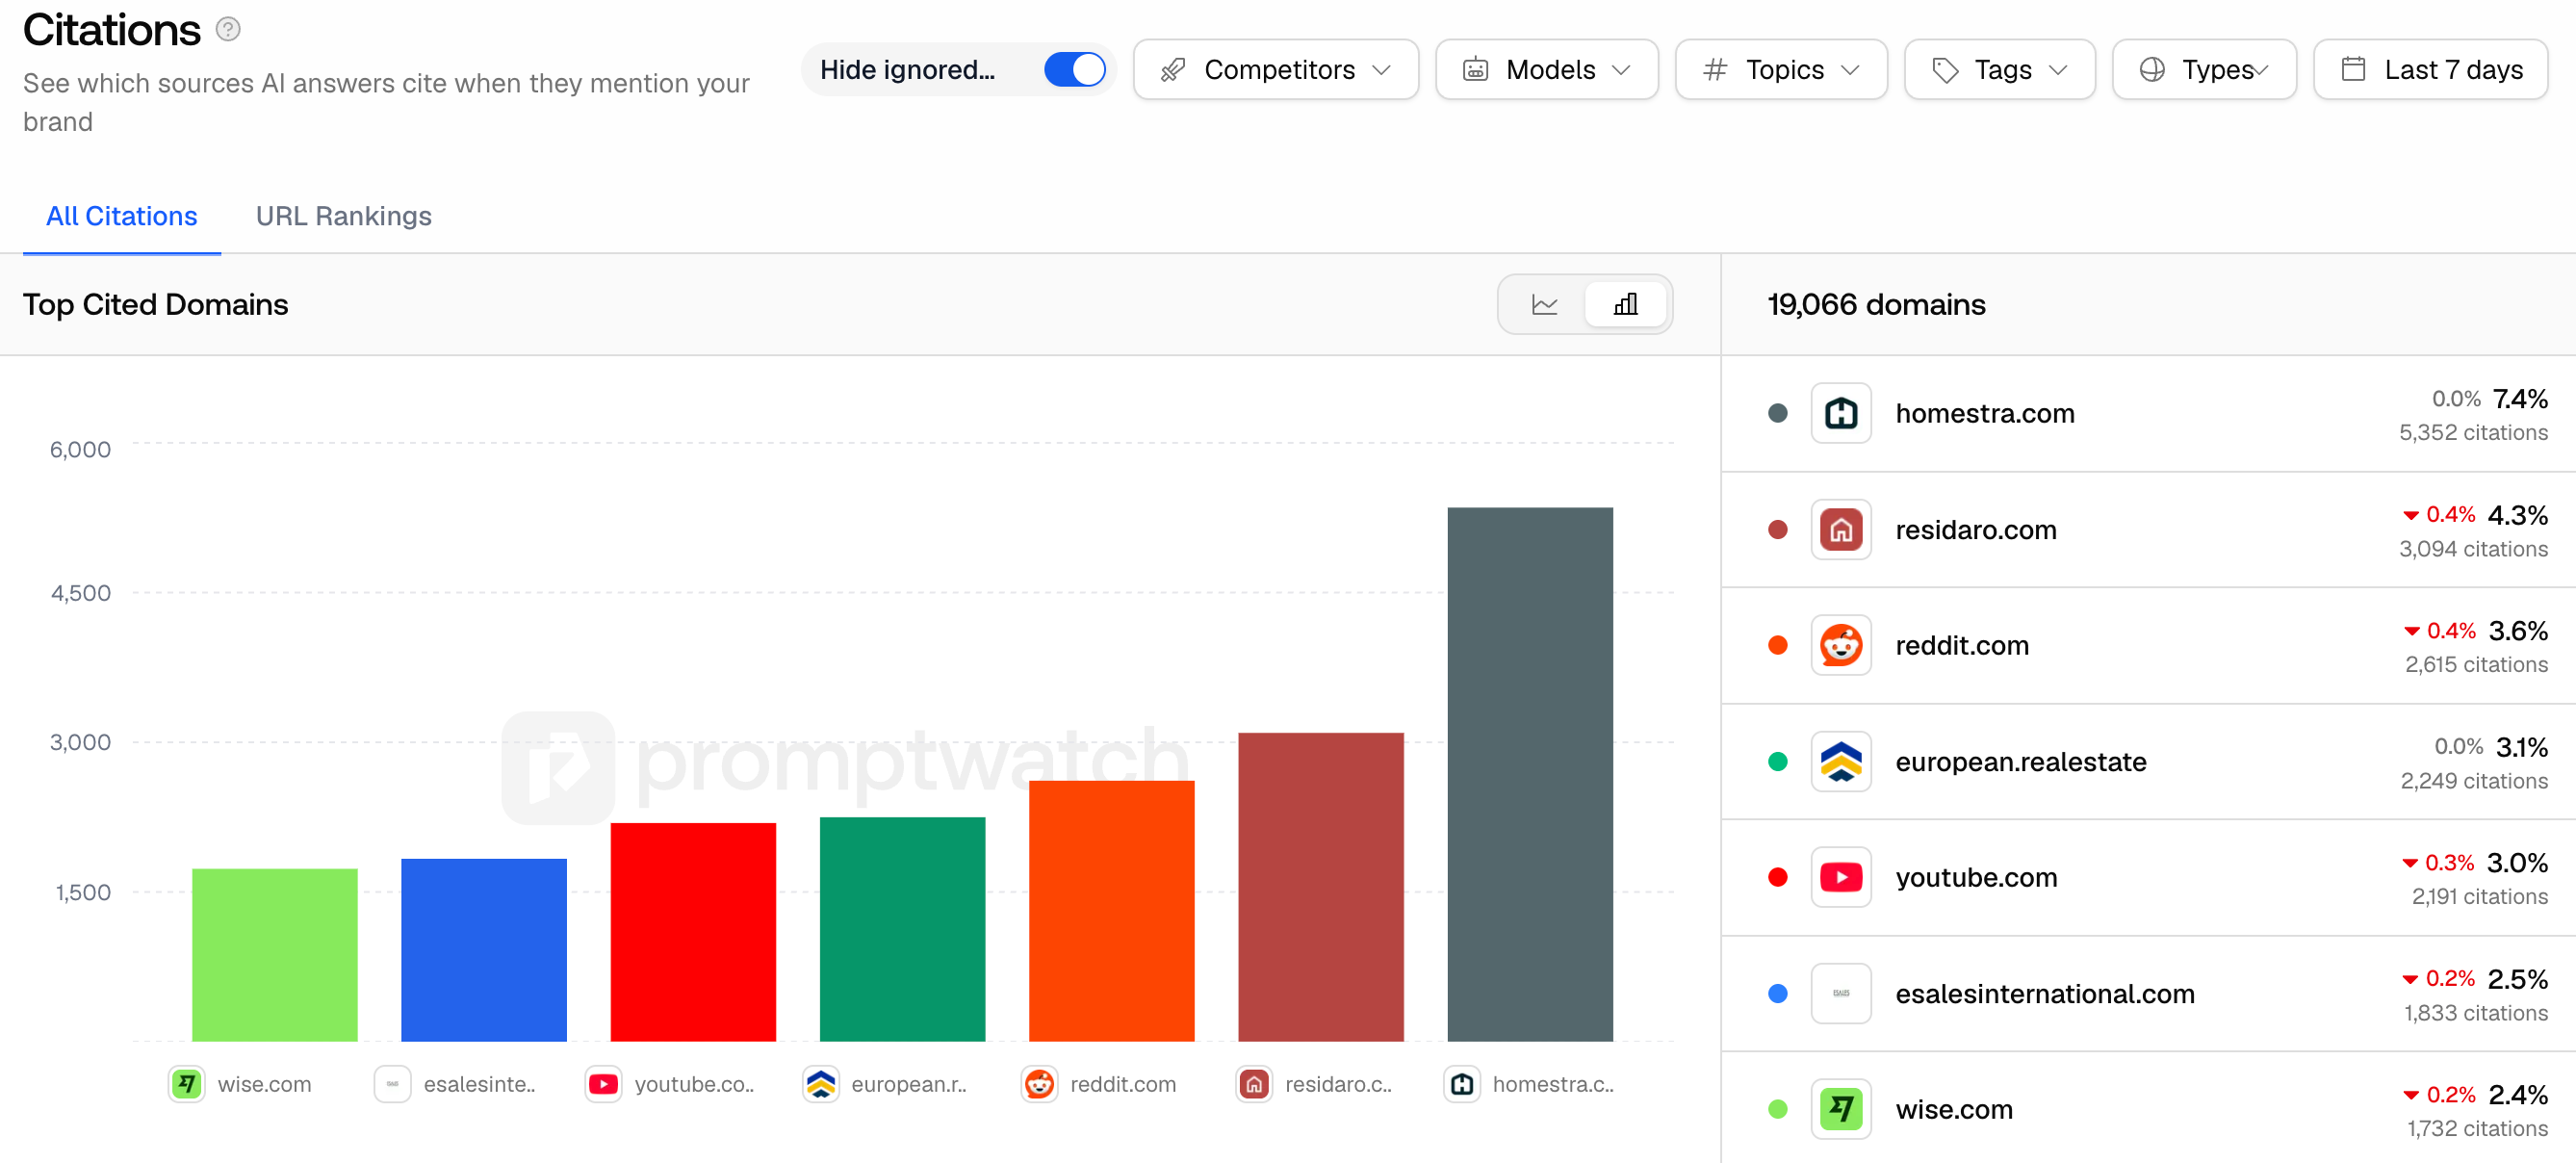Open the Competitors dropdown
This screenshot has width=2576, height=1163.
(x=1275, y=69)
